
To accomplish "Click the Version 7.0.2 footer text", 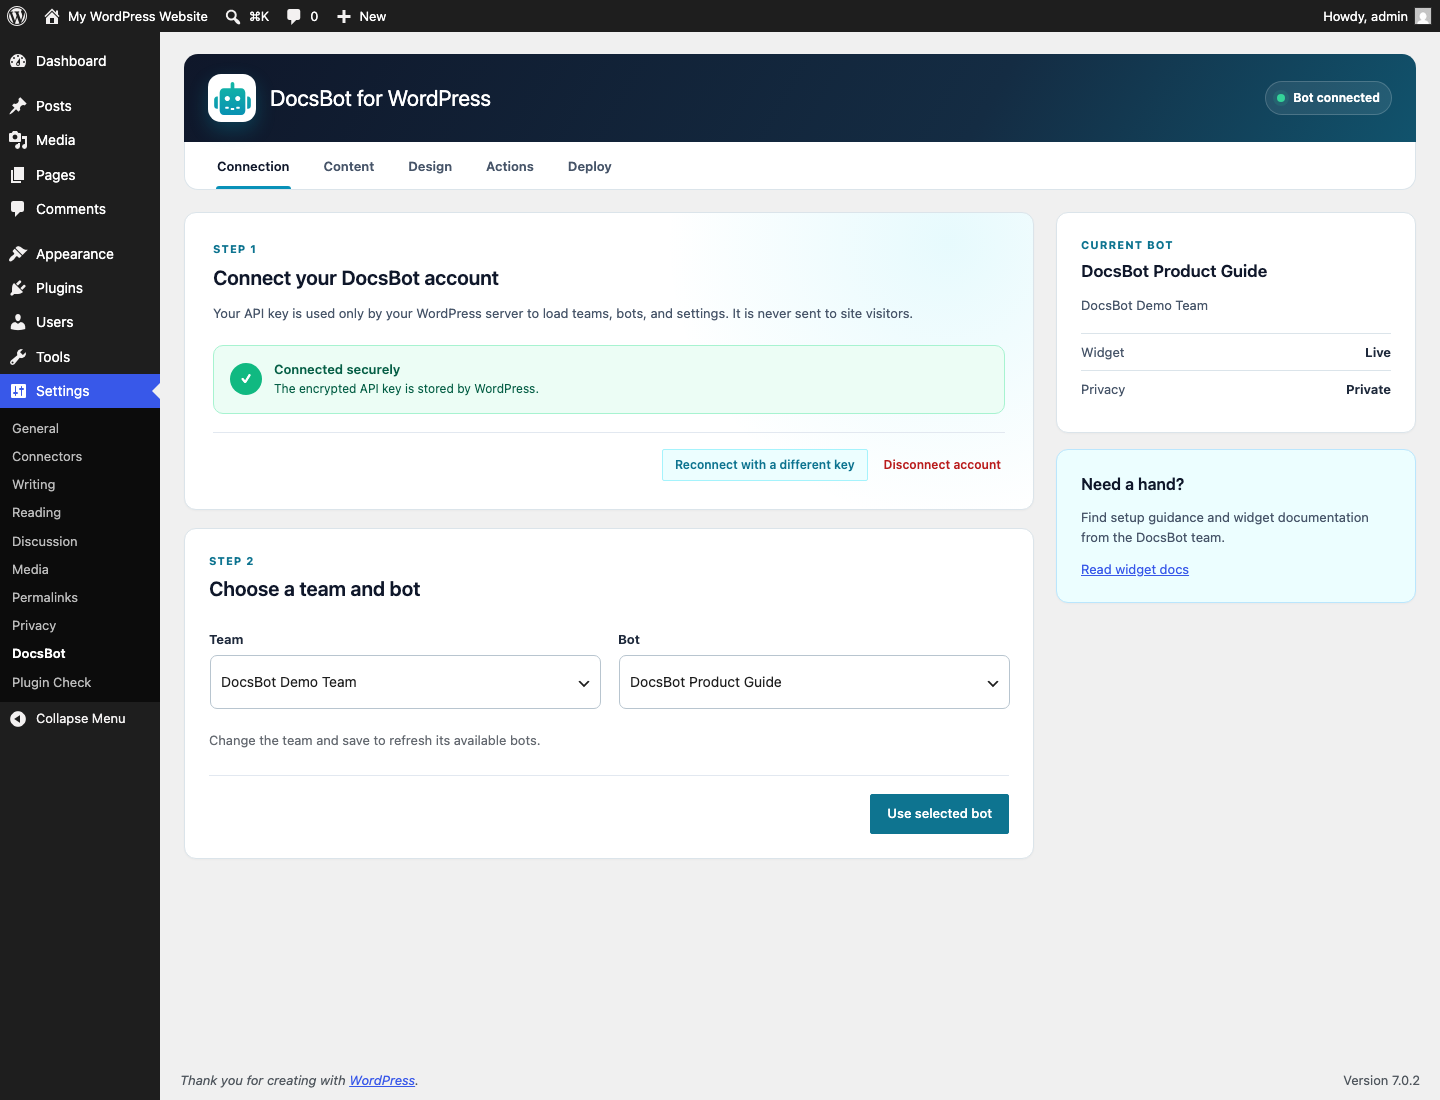I will pyautogui.click(x=1381, y=1081).
